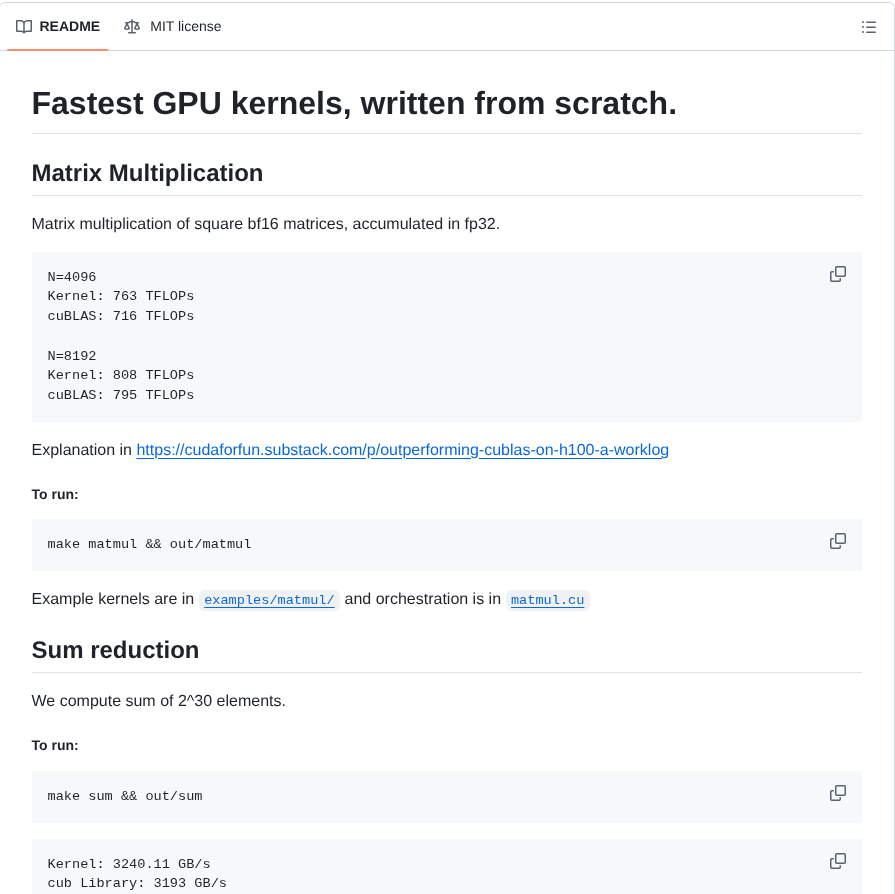
Task: Click the 'make sum && out/sum' text
Action: pyautogui.click(x=125, y=795)
